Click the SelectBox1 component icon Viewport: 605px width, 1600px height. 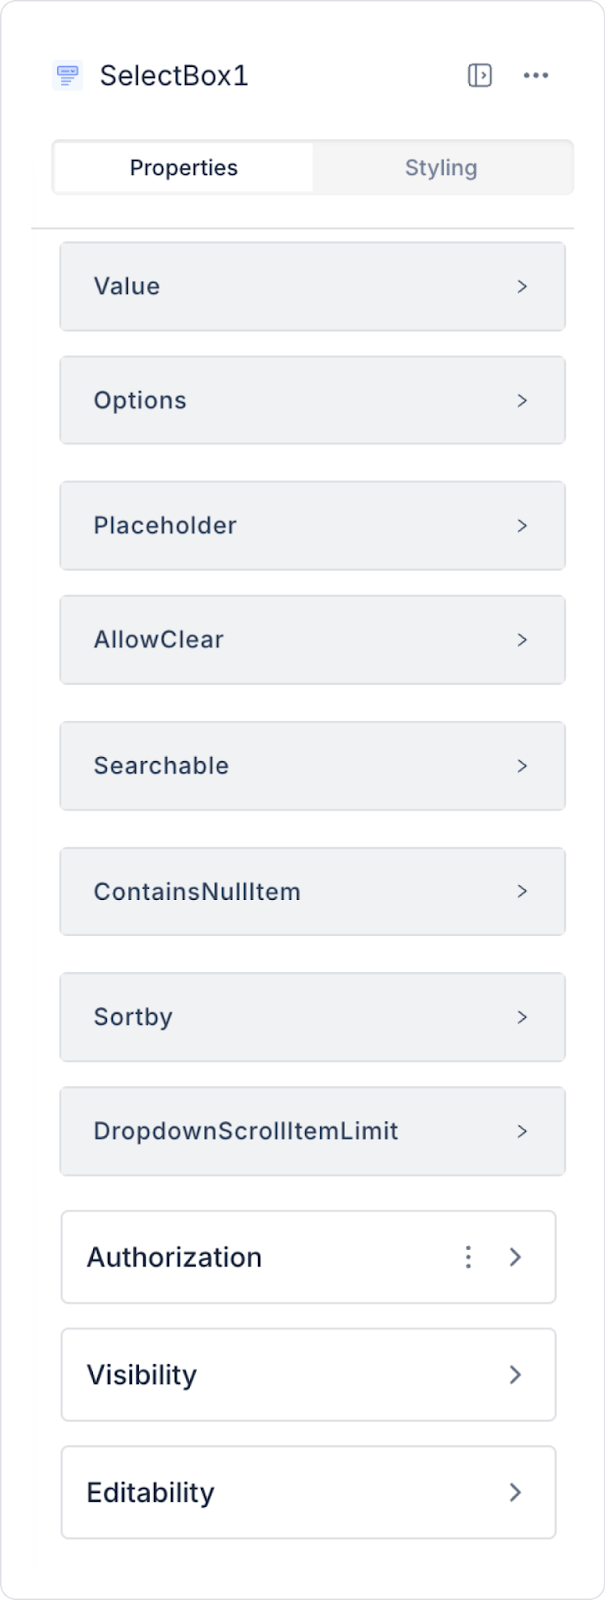point(68,75)
